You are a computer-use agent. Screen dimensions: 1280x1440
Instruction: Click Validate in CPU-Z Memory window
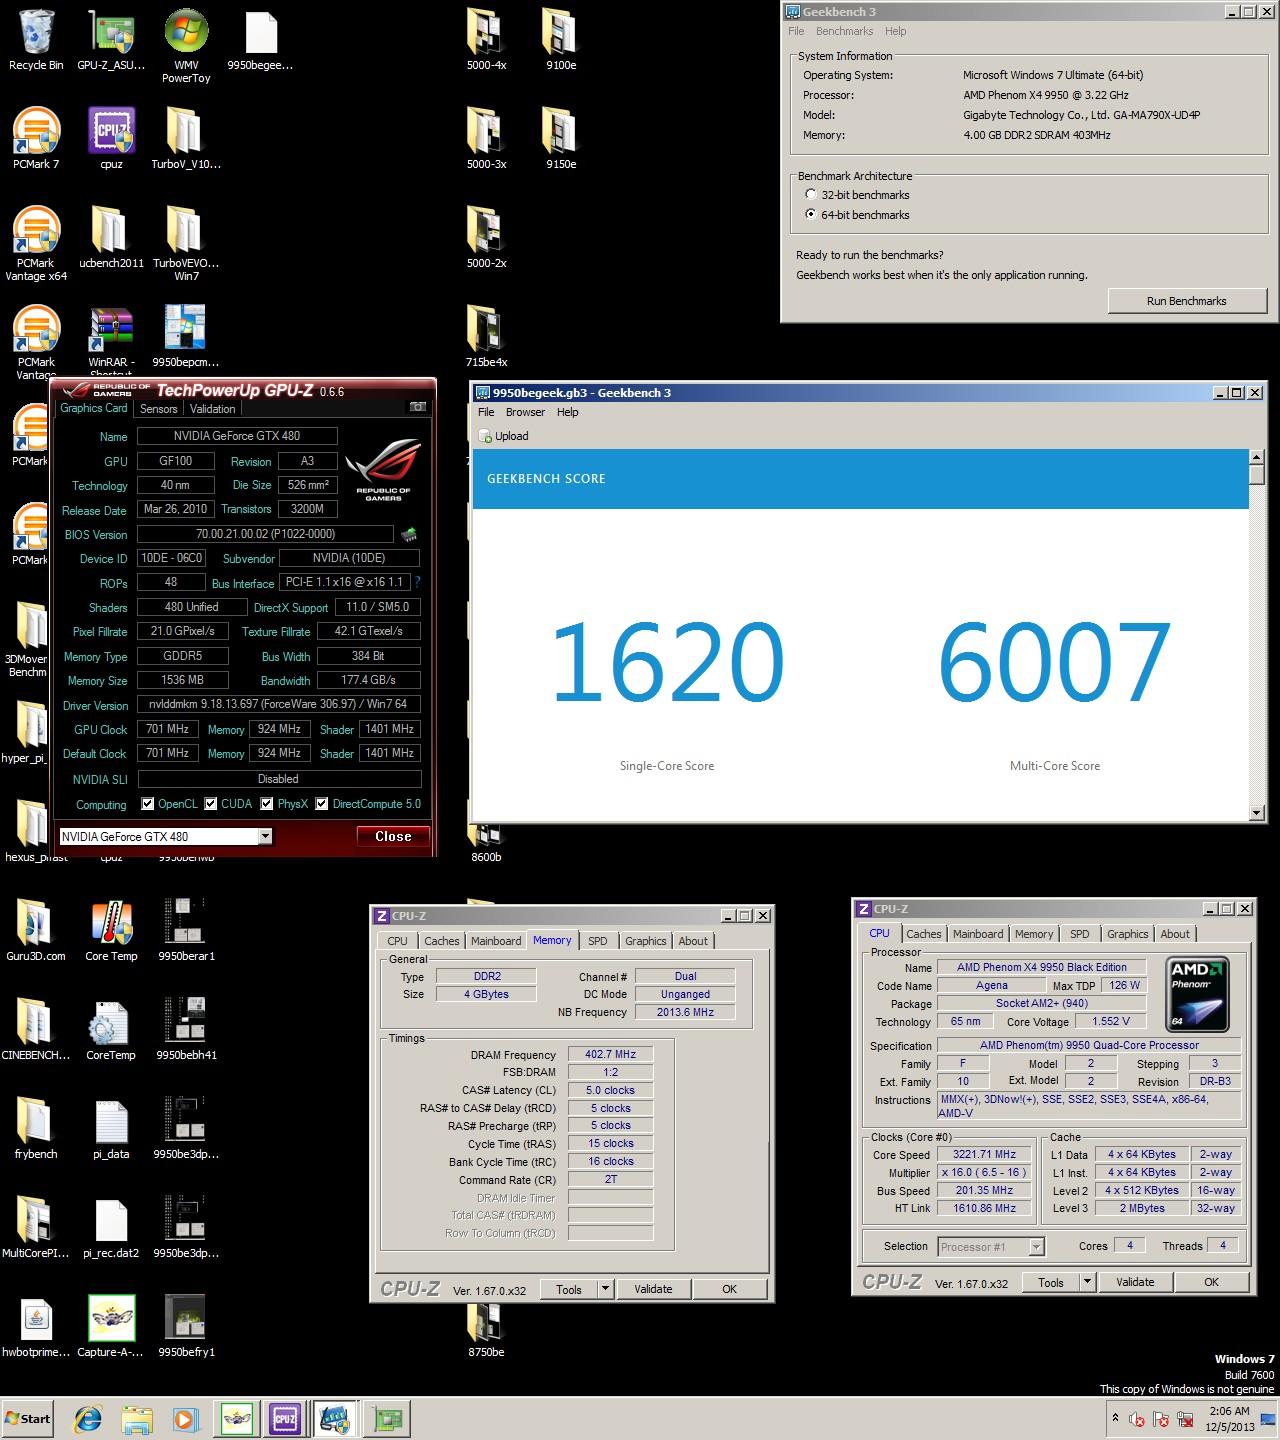click(653, 1289)
